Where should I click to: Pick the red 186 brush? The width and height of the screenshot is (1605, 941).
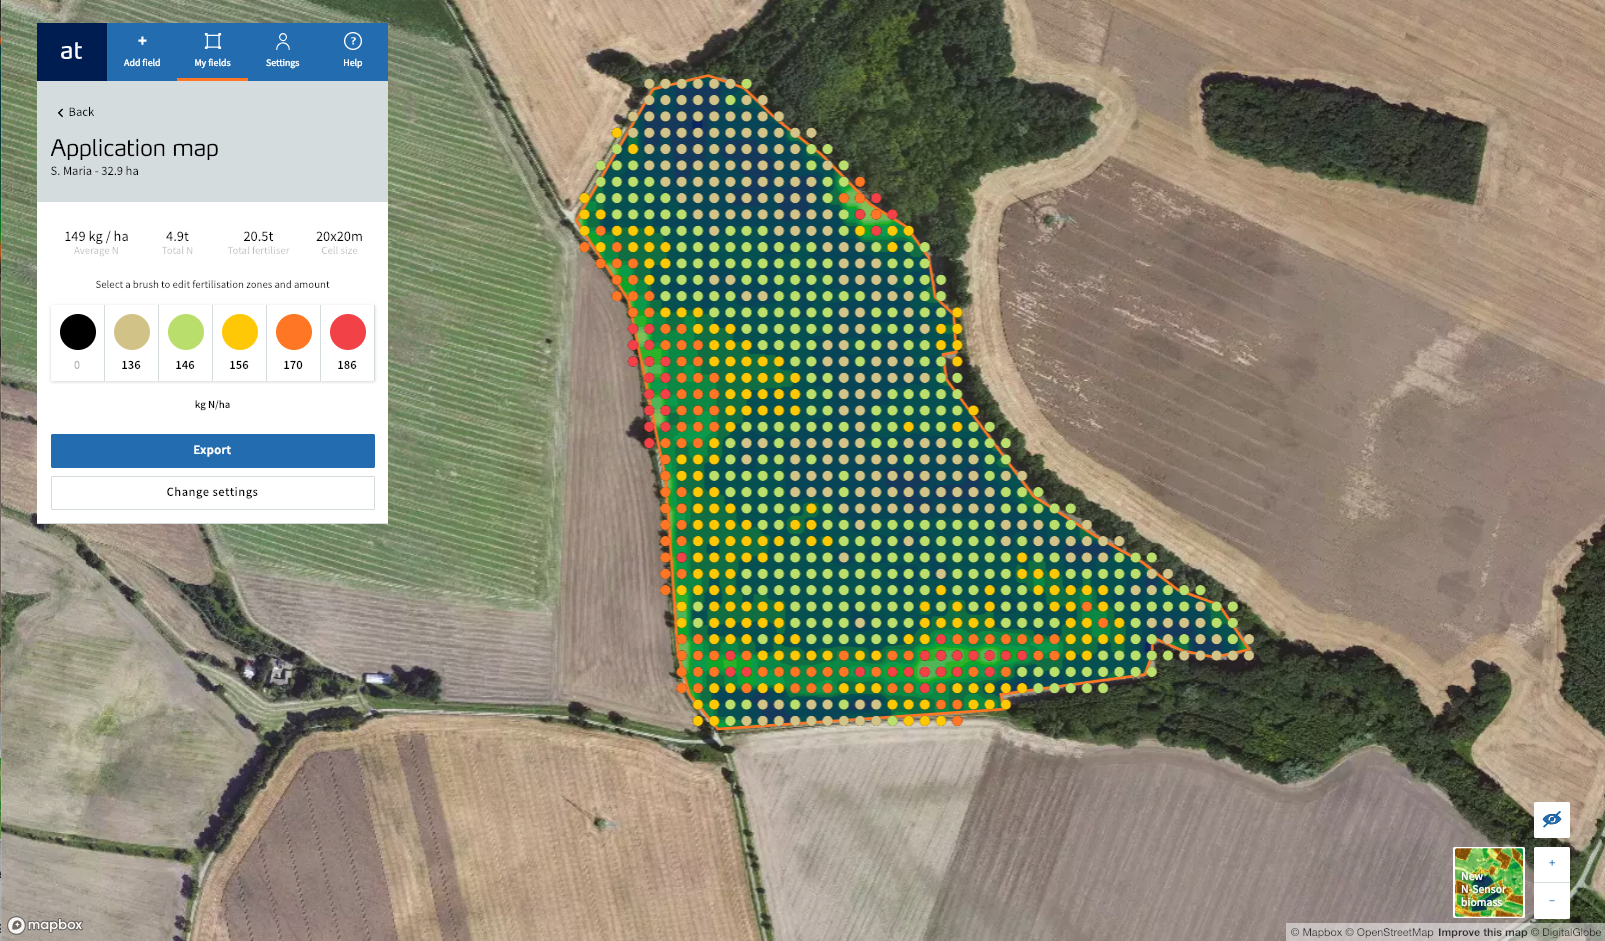coord(347,333)
